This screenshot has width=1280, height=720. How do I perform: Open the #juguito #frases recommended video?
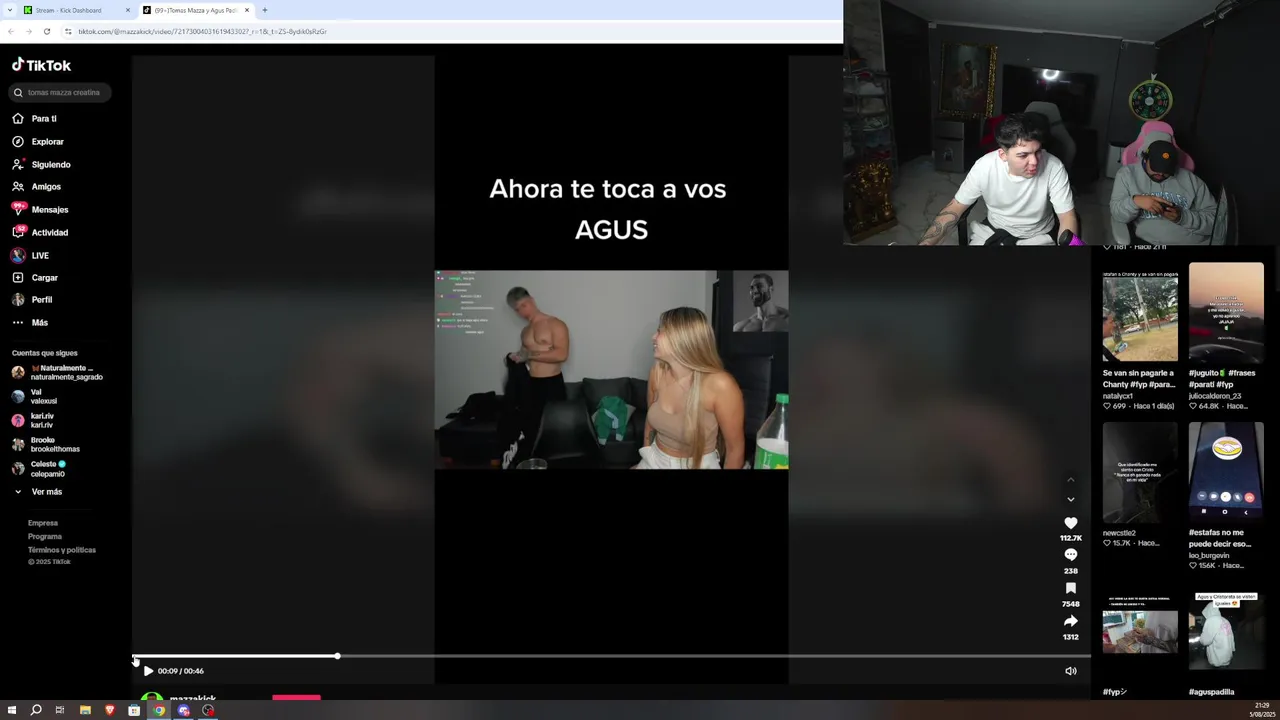coord(1226,312)
